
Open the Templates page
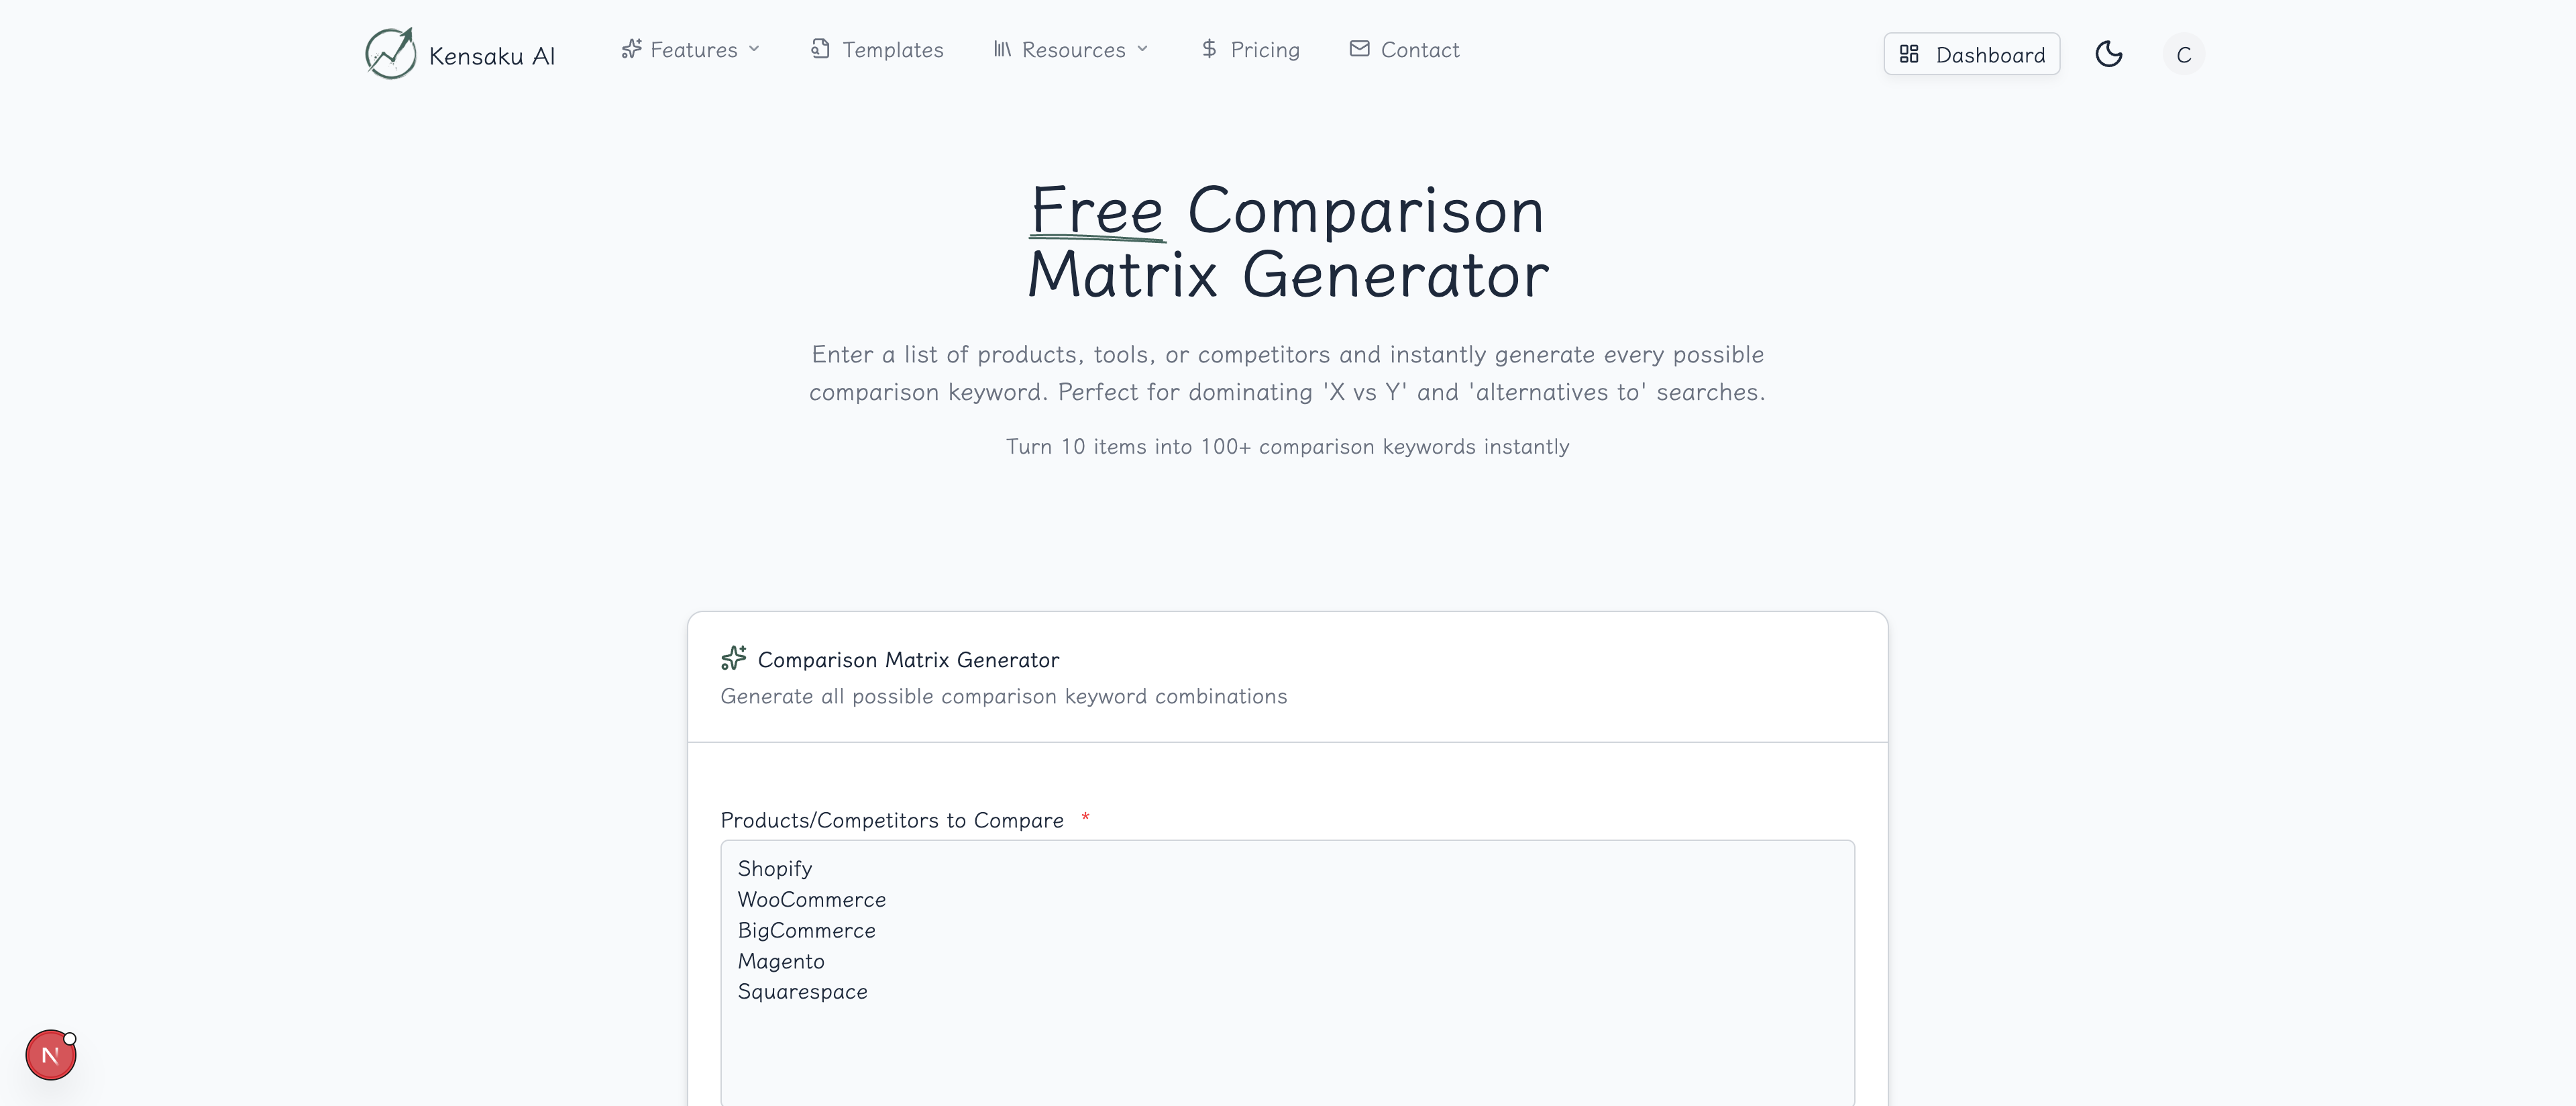point(892,50)
